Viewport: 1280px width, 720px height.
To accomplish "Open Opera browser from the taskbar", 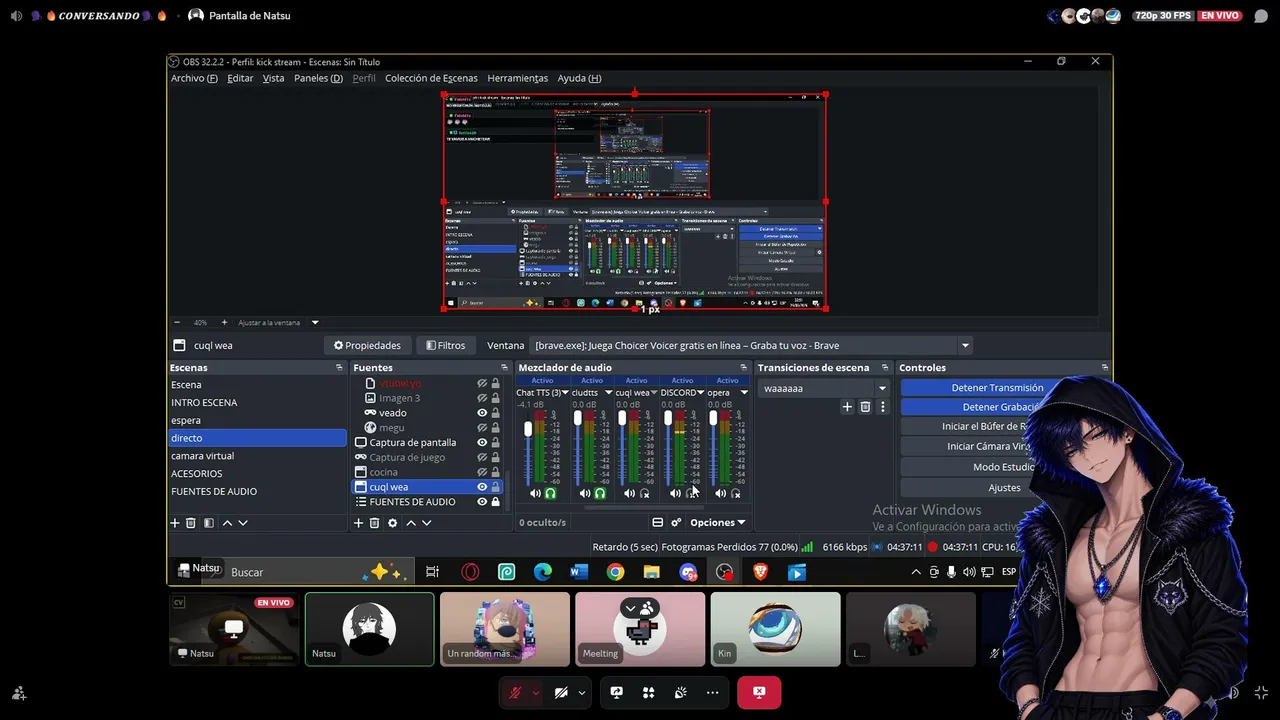I will (470, 572).
